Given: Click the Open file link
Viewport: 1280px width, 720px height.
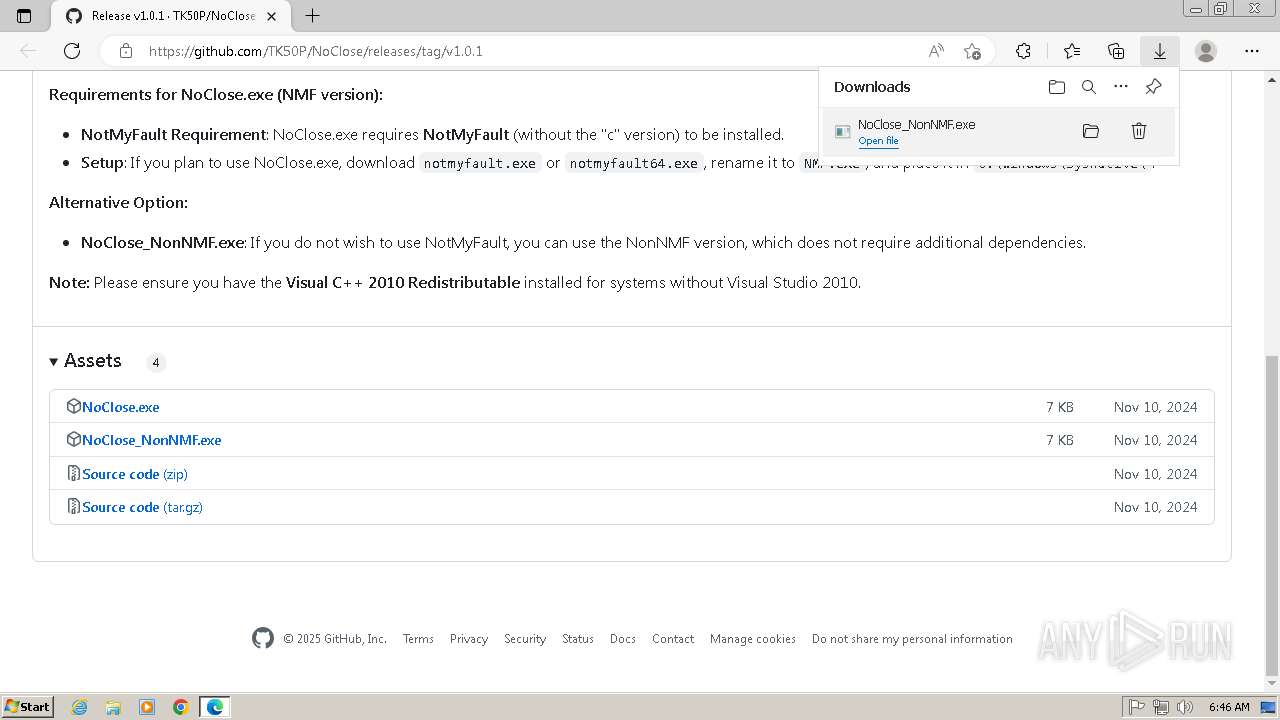Looking at the screenshot, I should pos(878,141).
